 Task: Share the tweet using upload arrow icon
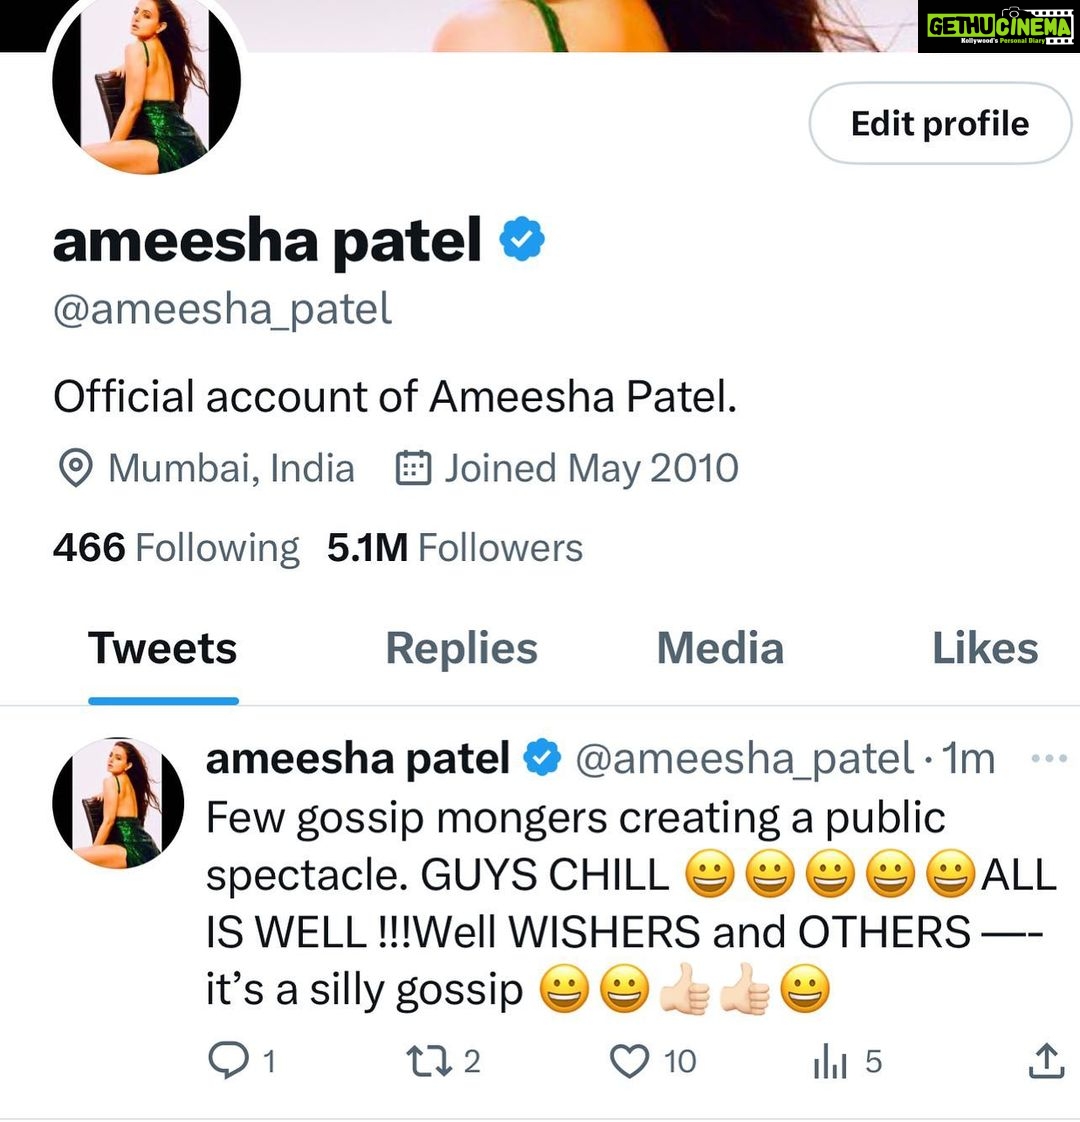[x=1047, y=1060]
